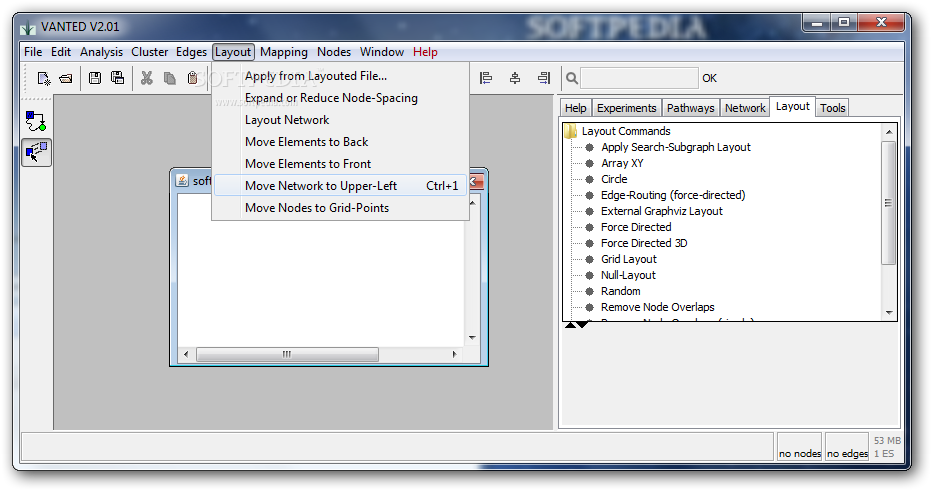Screen dimensions: 932x491
Task: Open the Nodes menu
Action: pyautogui.click(x=333, y=52)
